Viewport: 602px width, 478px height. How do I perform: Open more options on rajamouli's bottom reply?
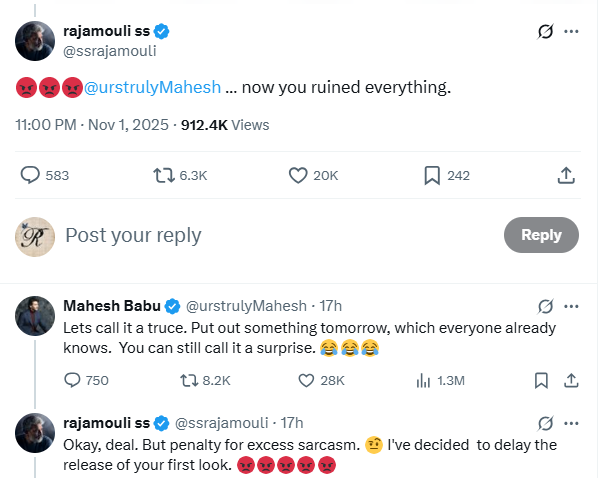[572, 422]
